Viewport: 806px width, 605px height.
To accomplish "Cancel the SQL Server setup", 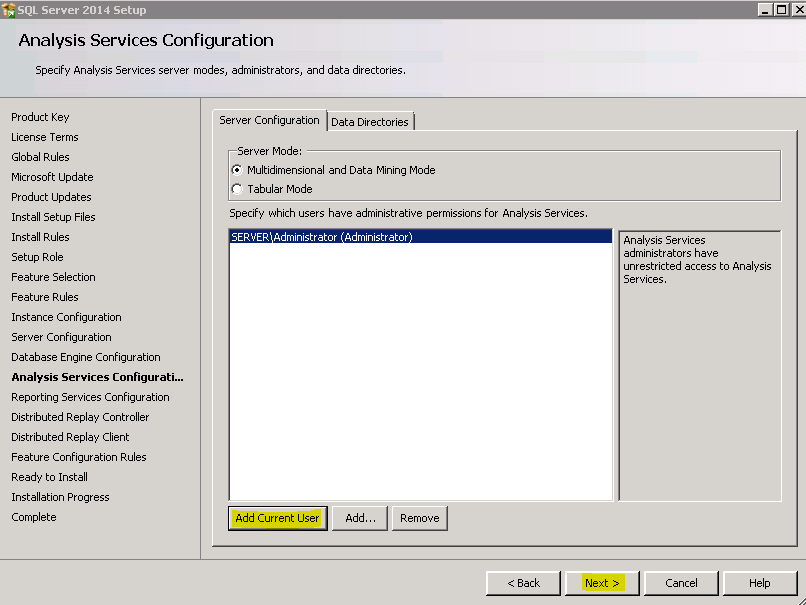I will [681, 583].
